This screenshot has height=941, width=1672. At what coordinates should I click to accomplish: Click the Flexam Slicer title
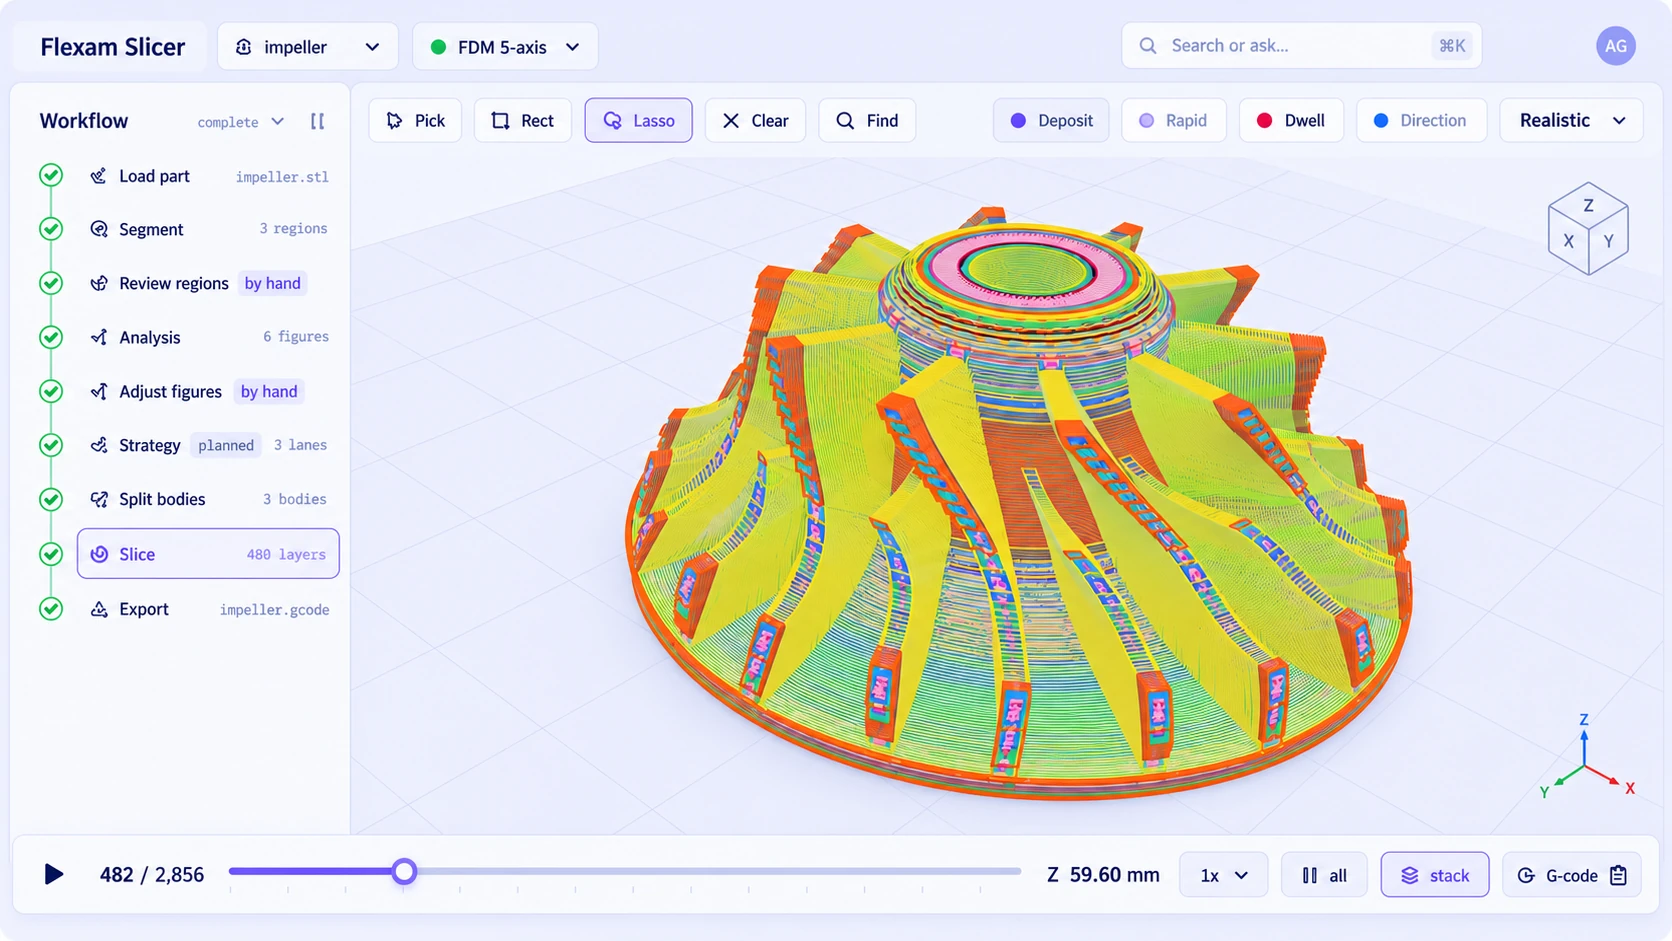click(112, 47)
